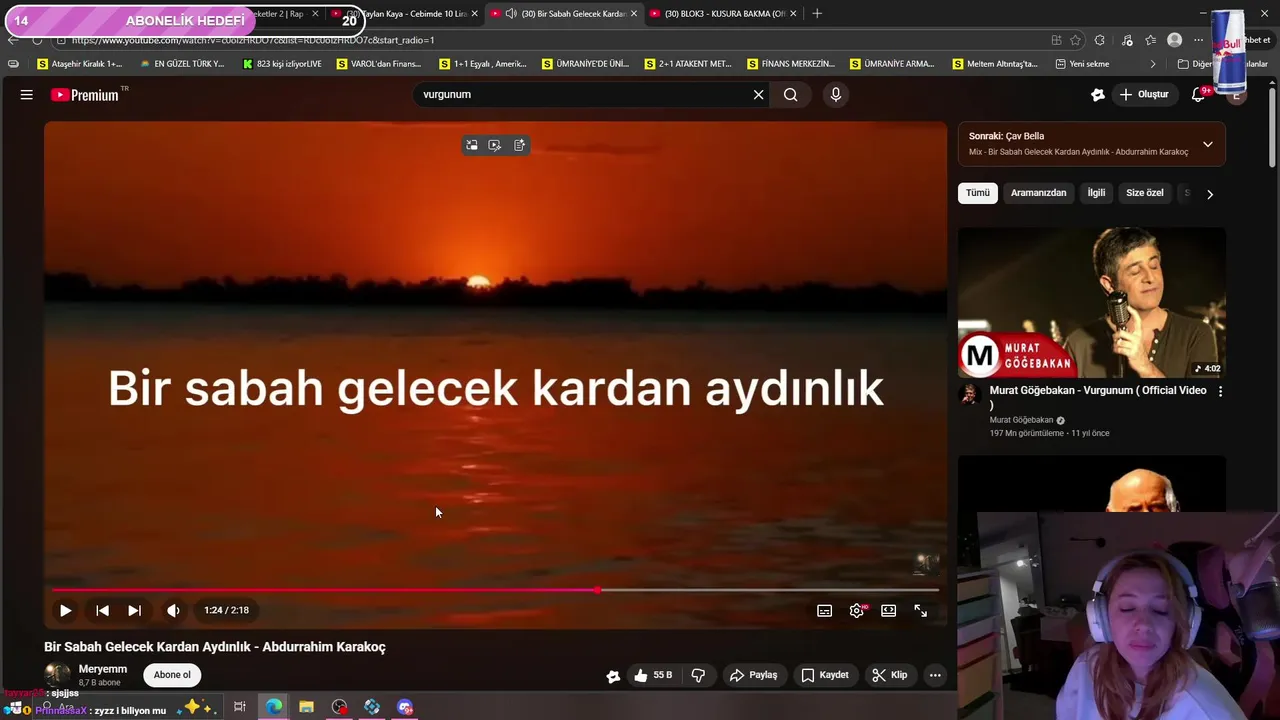Clear the search box text
The width and height of the screenshot is (1280, 720).
pos(758,94)
